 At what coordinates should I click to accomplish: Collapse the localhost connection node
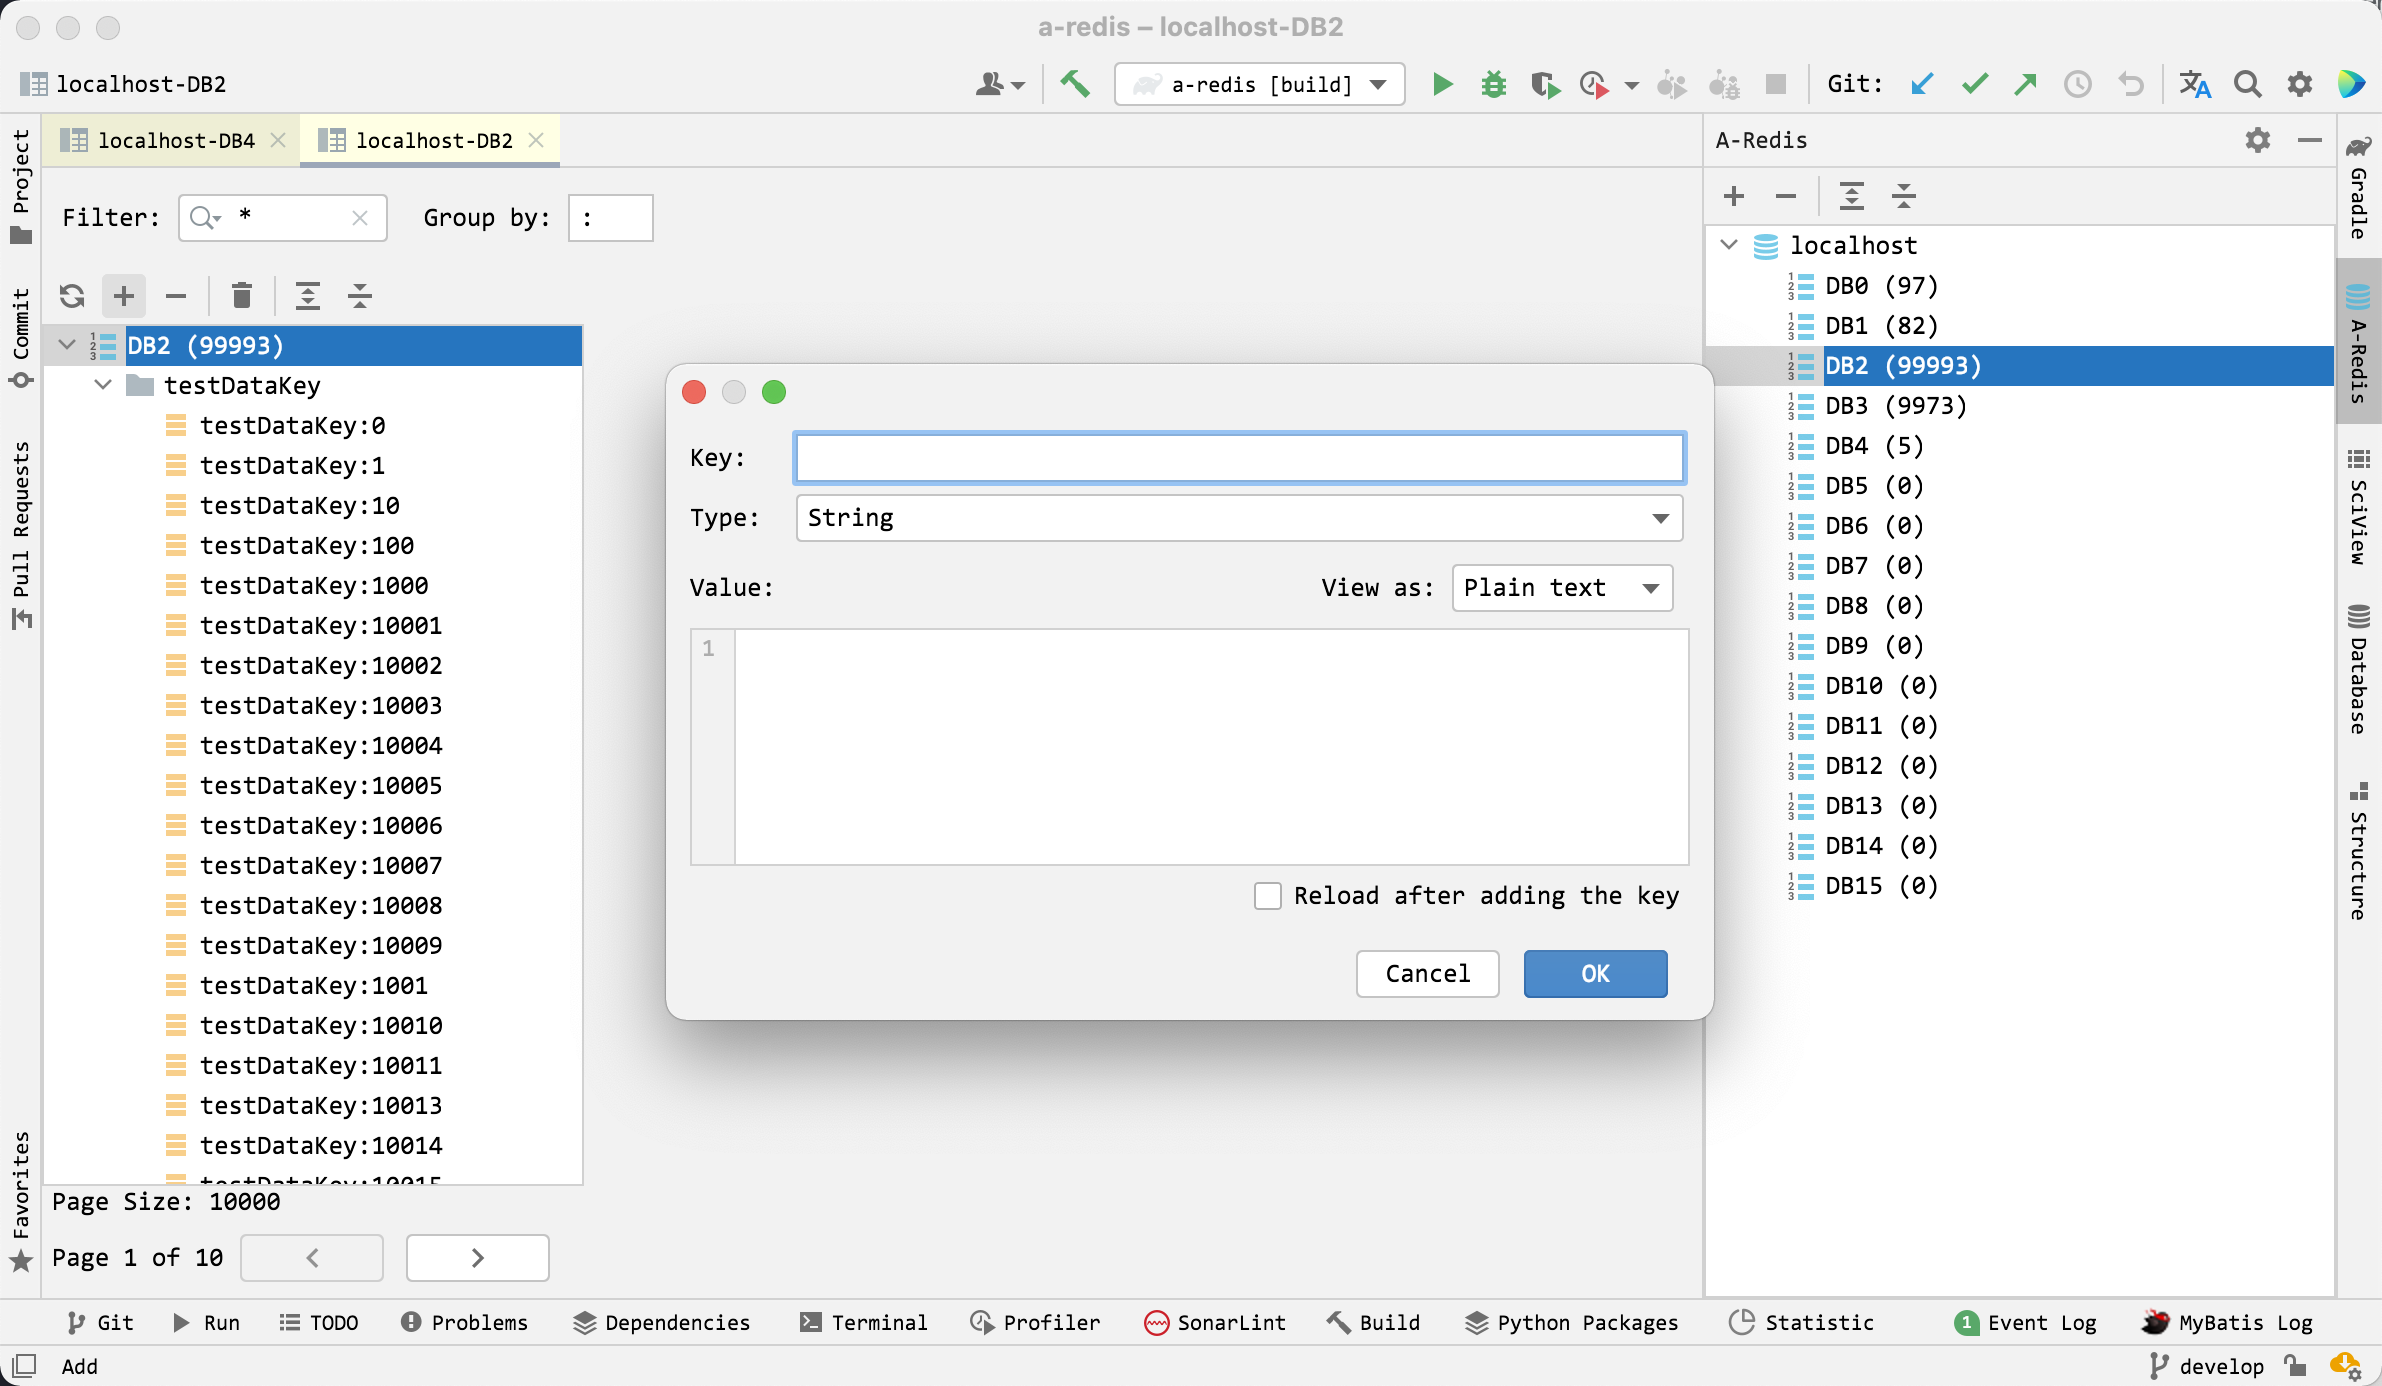click(x=1729, y=245)
